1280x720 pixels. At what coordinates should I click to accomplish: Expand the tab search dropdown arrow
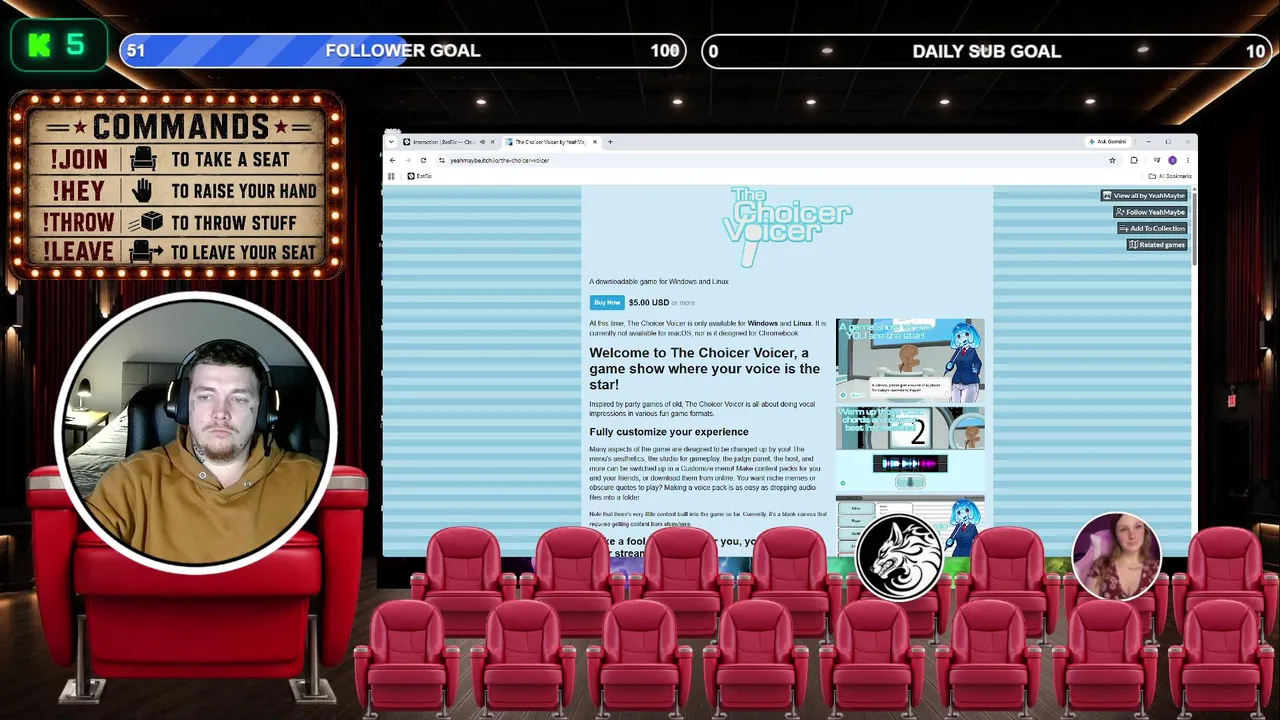392,142
